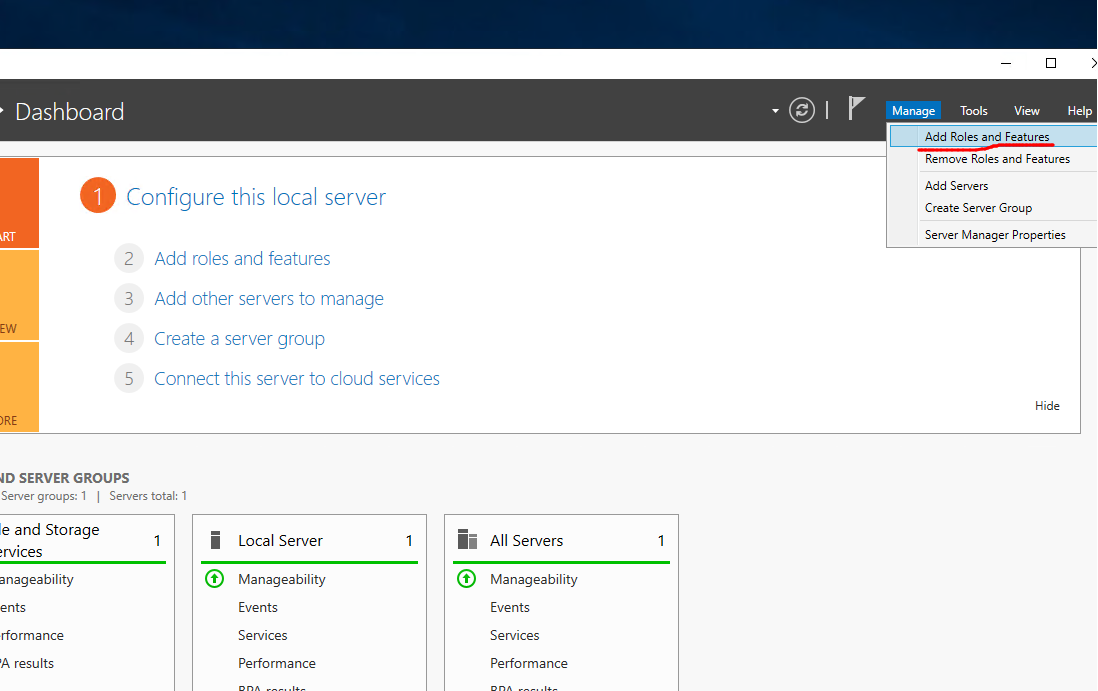Choose Add Servers from Manage menu
The width and height of the screenshot is (1098, 691).
click(x=956, y=186)
